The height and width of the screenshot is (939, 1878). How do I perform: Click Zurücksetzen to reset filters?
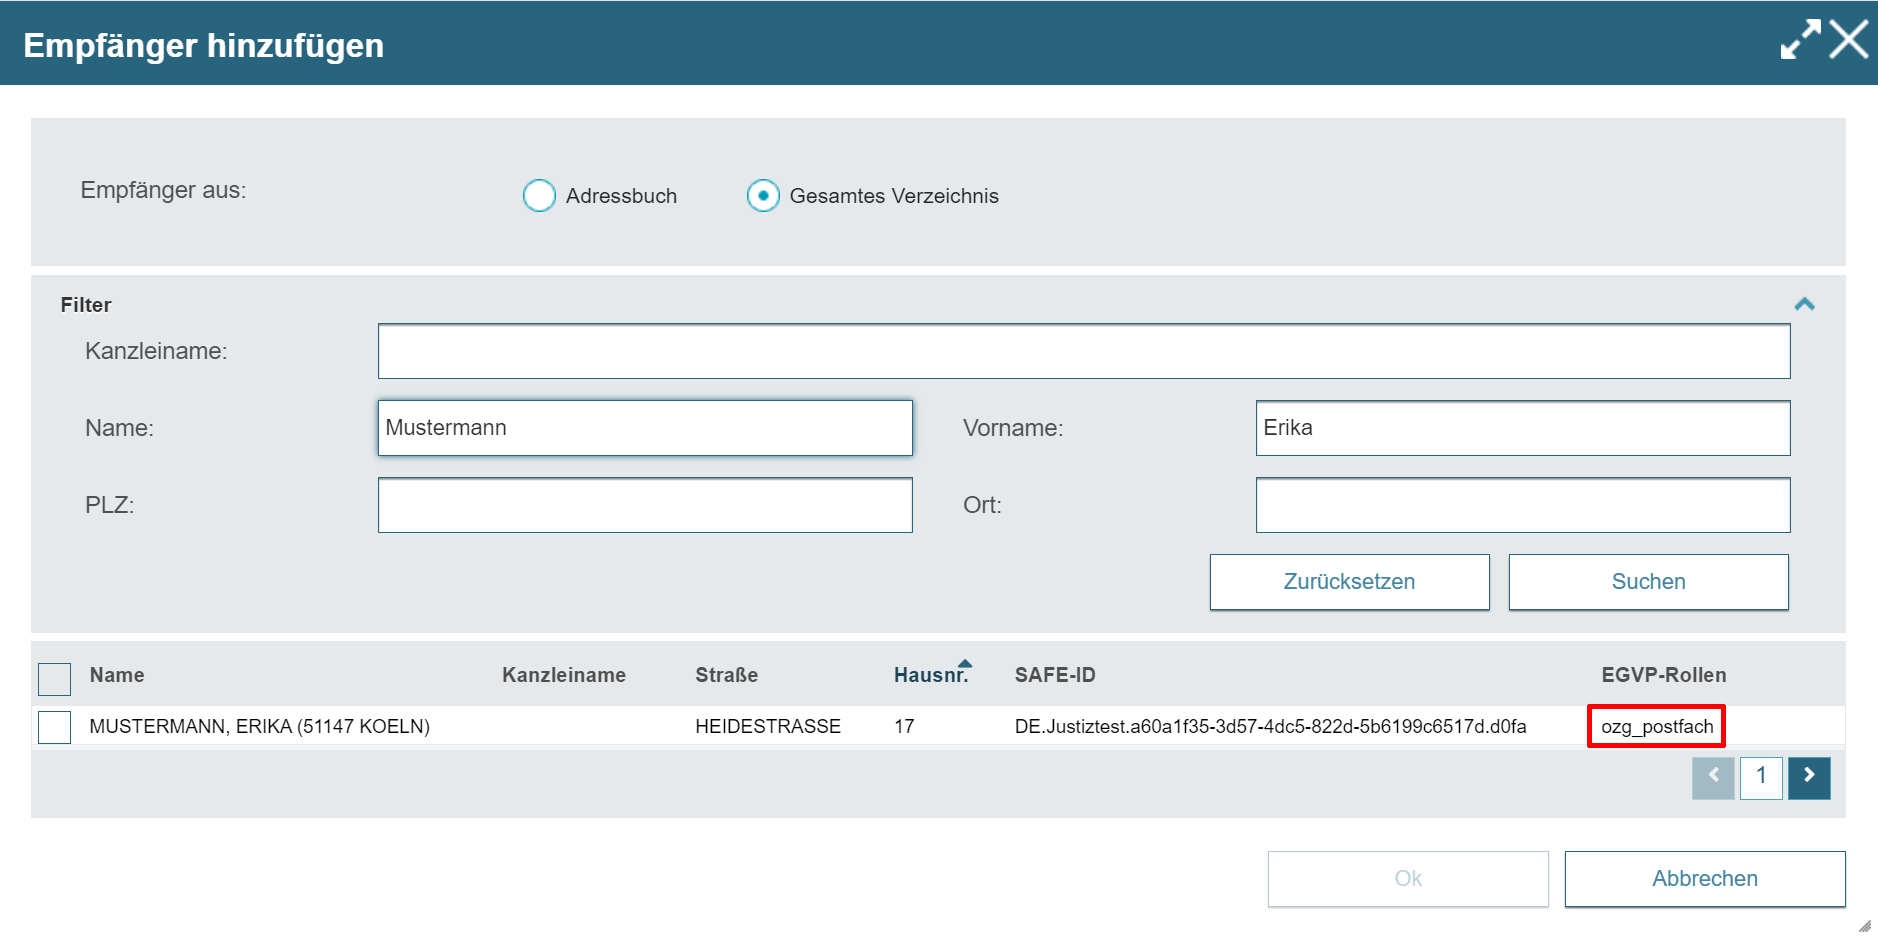pos(1349,582)
